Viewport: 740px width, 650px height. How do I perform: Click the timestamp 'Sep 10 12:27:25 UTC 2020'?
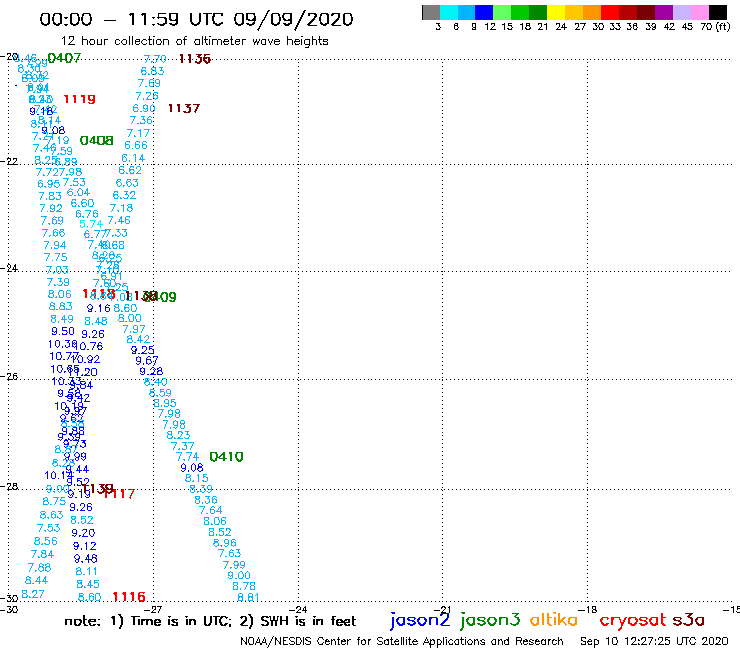click(654, 642)
